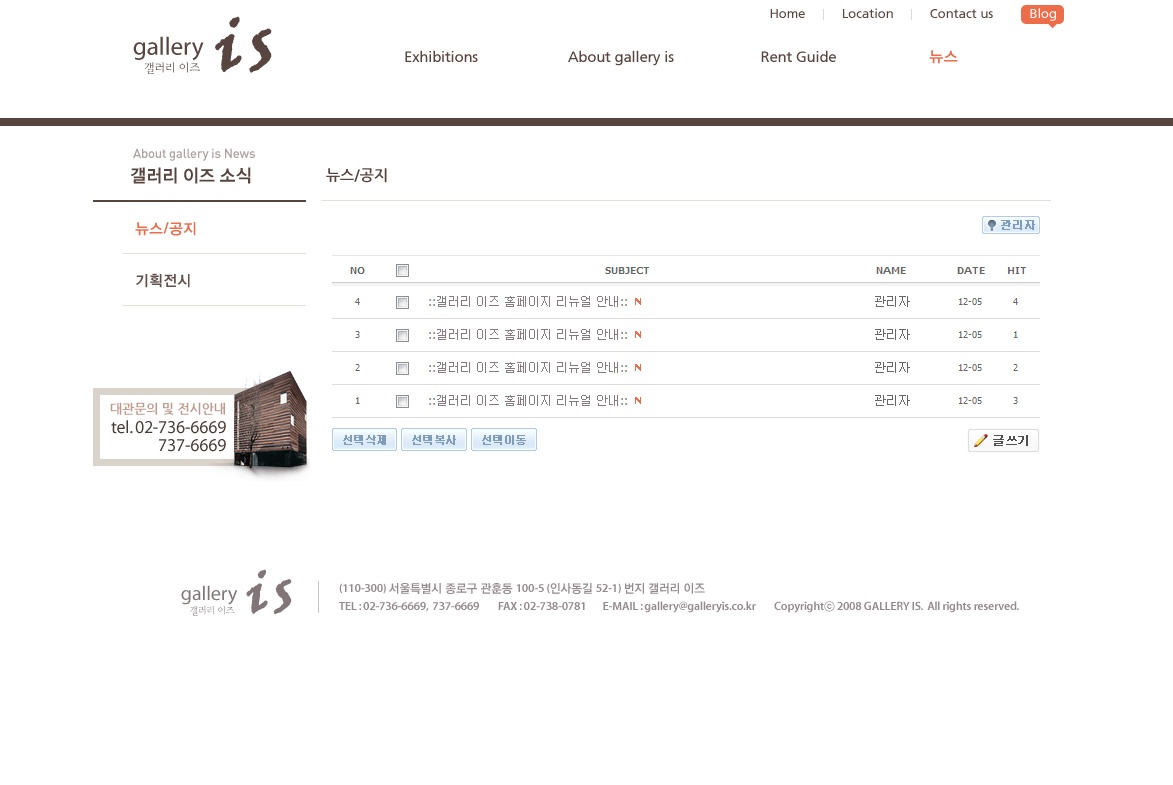The image size is (1173, 785).
Task: Open the Blog speech-bubble badge
Action: pyautogui.click(x=1042, y=14)
